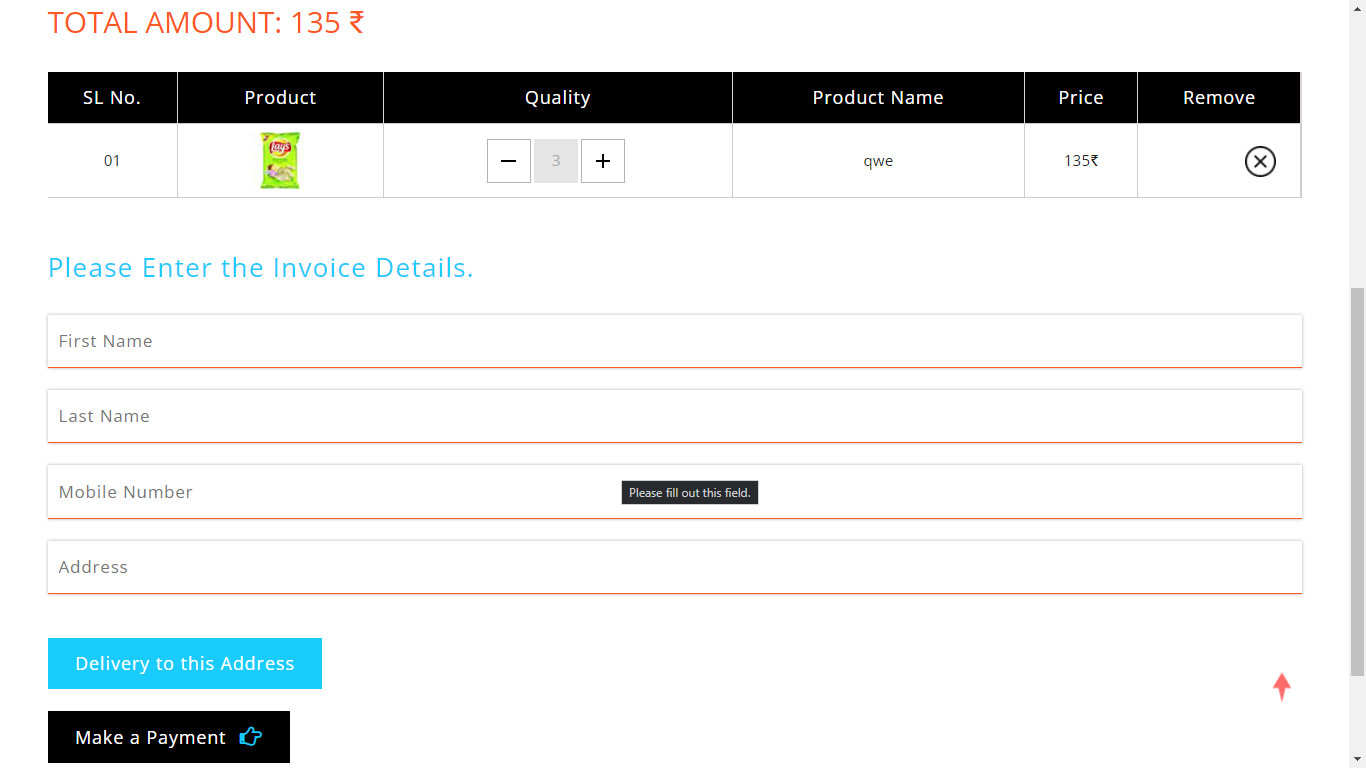Image resolution: width=1366 pixels, height=768 pixels.
Task: Click the circular Remove icon for product qwe
Action: (1259, 161)
